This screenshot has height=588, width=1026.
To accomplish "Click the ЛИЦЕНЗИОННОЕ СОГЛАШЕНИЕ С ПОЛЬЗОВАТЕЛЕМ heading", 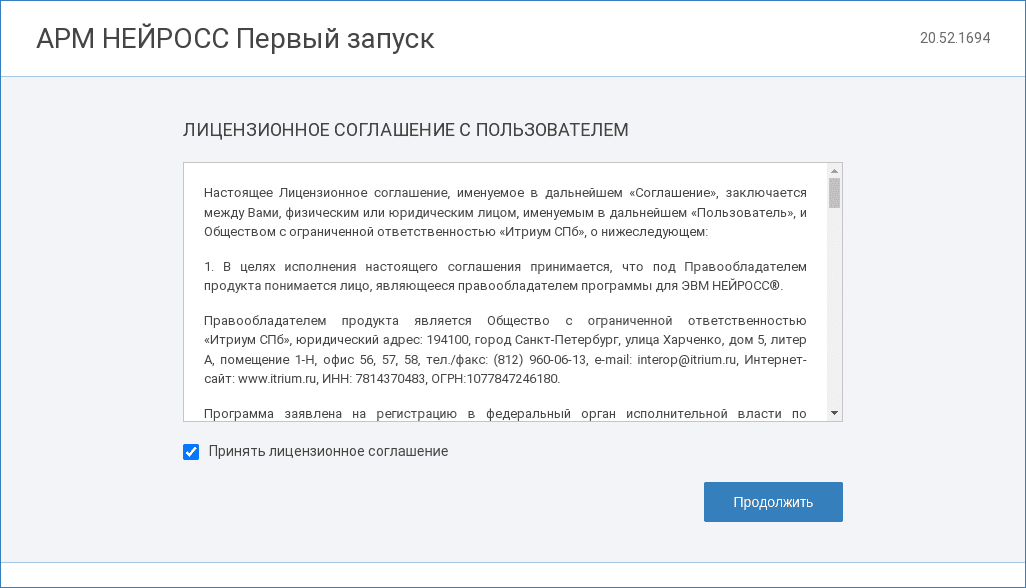I will 406,130.
